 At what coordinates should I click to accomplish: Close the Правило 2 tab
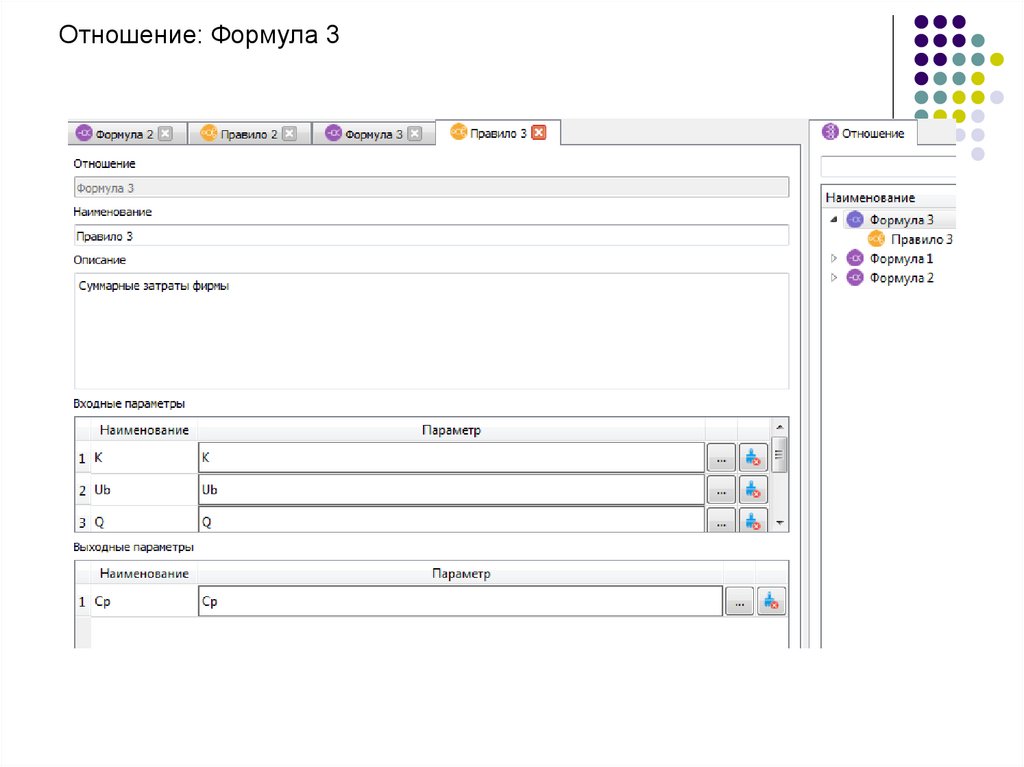pos(289,134)
